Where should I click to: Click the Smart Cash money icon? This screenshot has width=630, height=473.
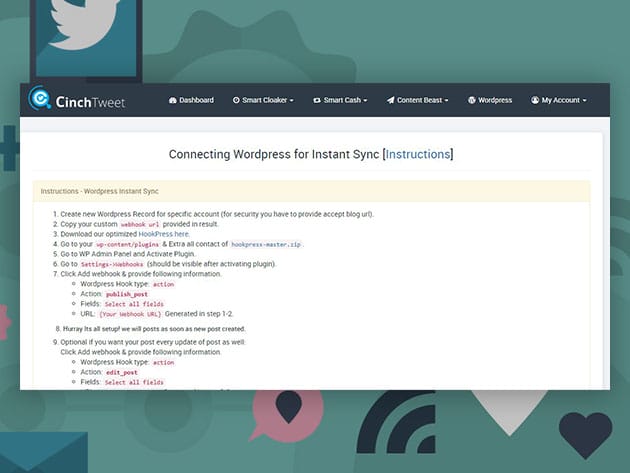(x=316, y=101)
